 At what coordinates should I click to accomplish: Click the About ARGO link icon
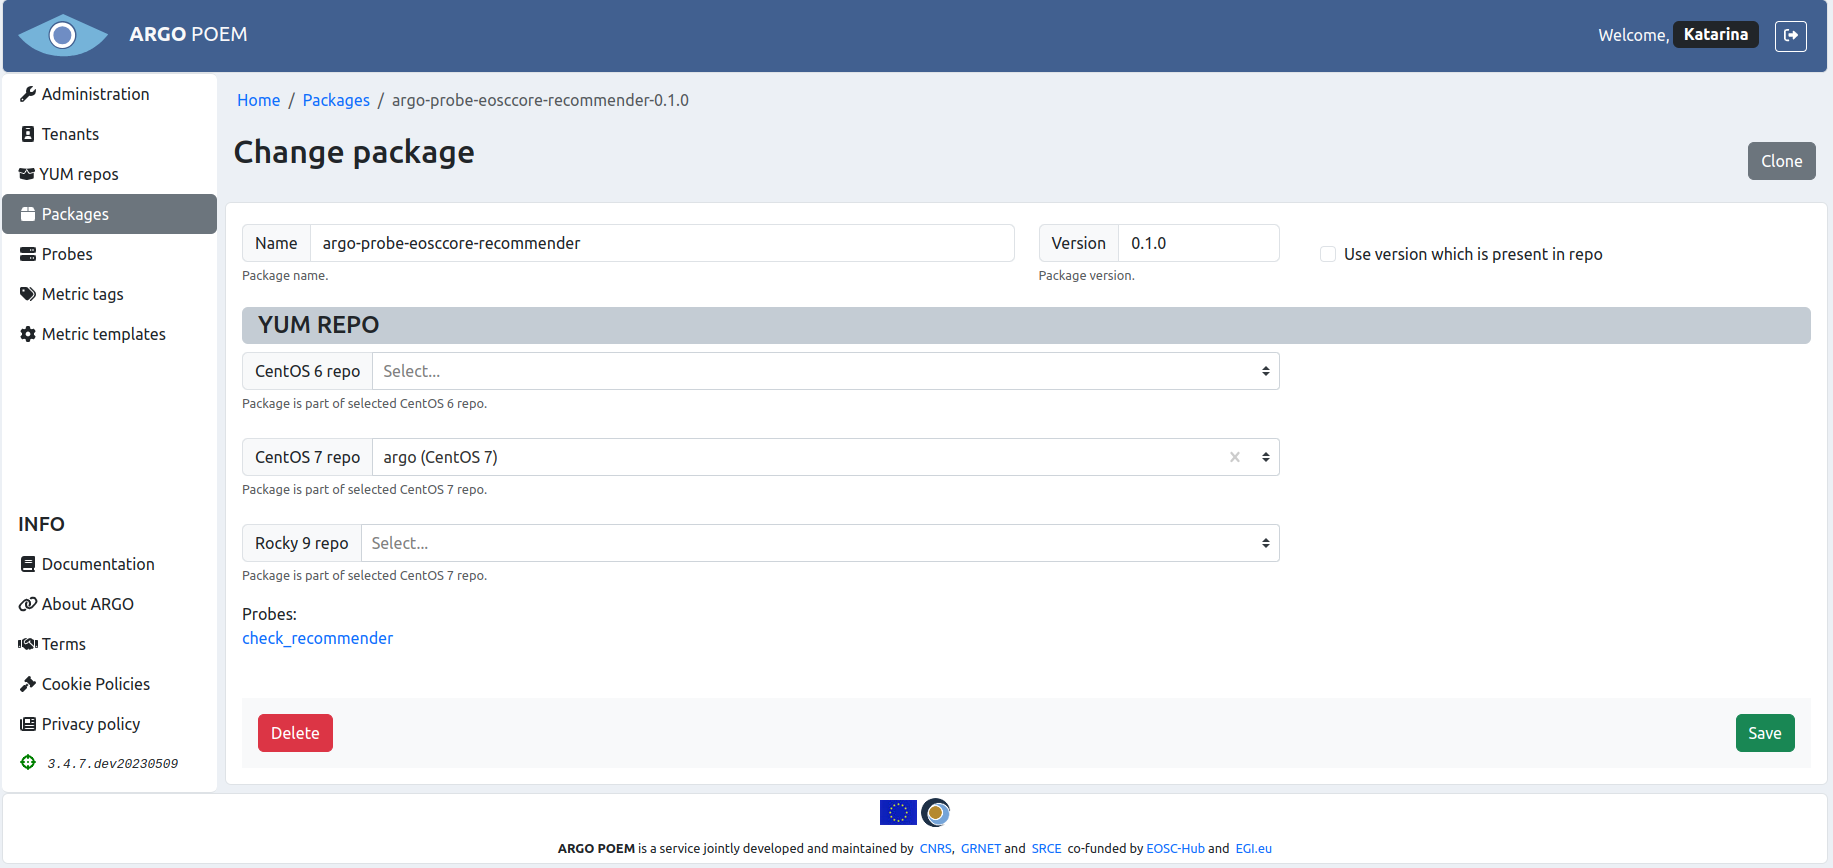28,604
